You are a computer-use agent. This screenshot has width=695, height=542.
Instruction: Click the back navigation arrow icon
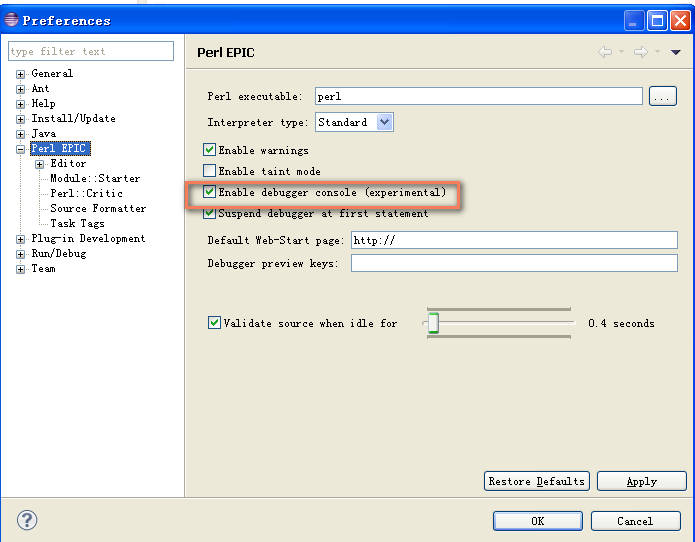tap(605, 52)
